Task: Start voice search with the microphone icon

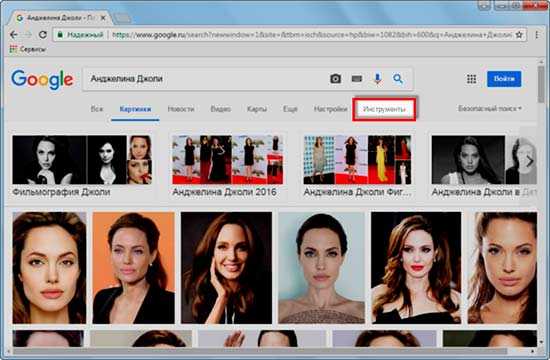Action: 377,79
